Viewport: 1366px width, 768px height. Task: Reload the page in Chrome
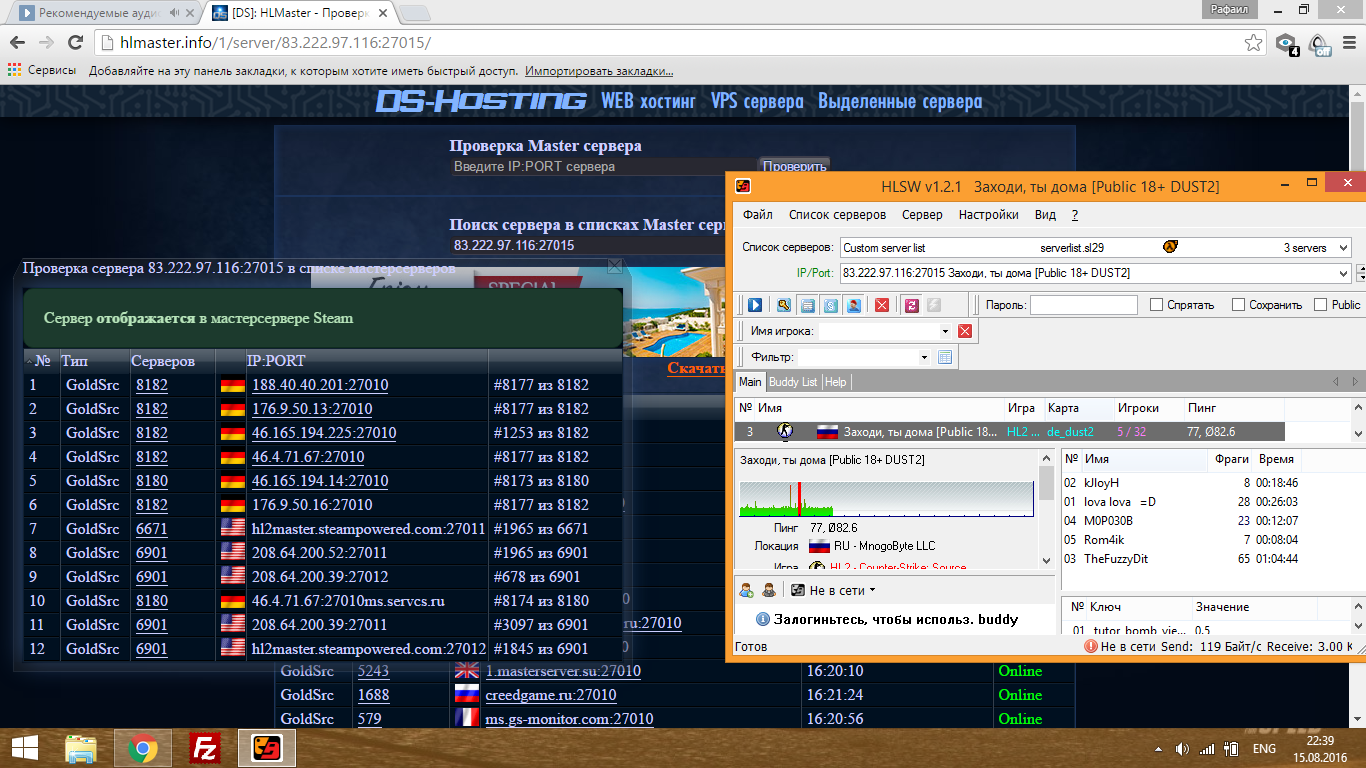[75, 43]
